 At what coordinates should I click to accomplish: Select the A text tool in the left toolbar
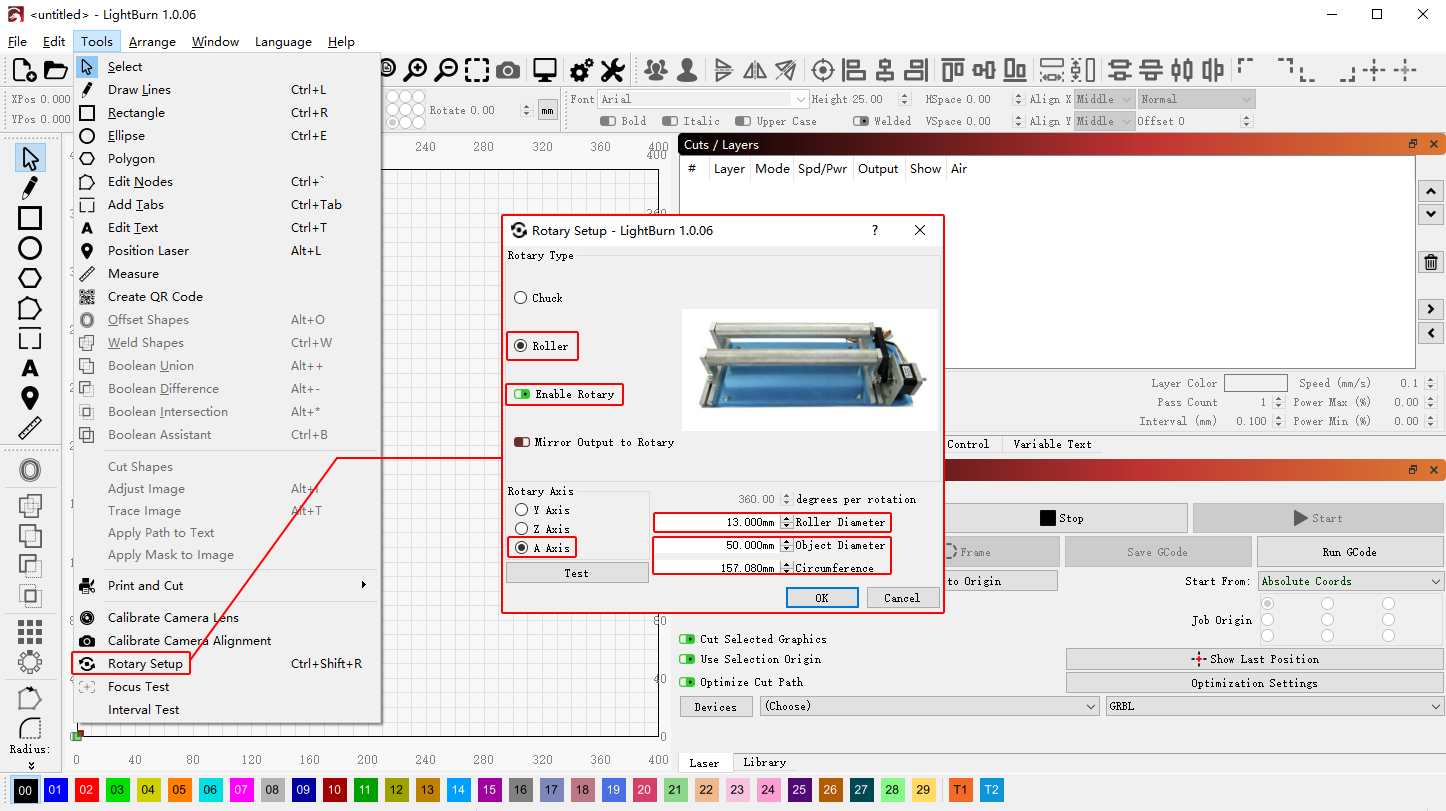point(30,369)
